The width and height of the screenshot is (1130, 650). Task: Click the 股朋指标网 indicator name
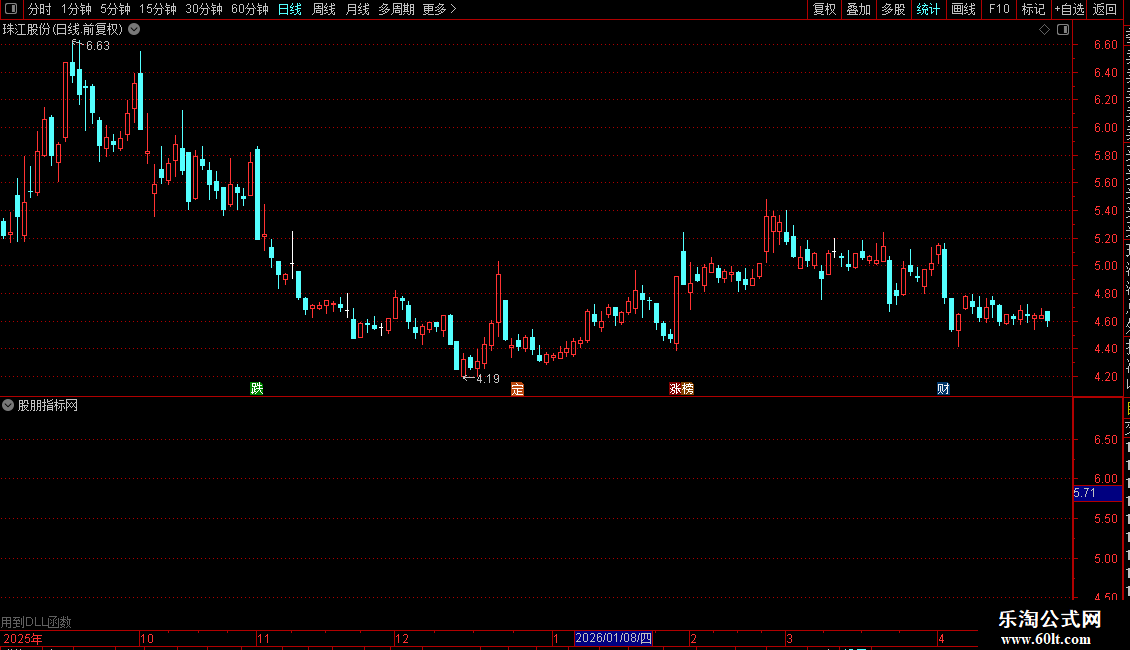click(x=48, y=406)
